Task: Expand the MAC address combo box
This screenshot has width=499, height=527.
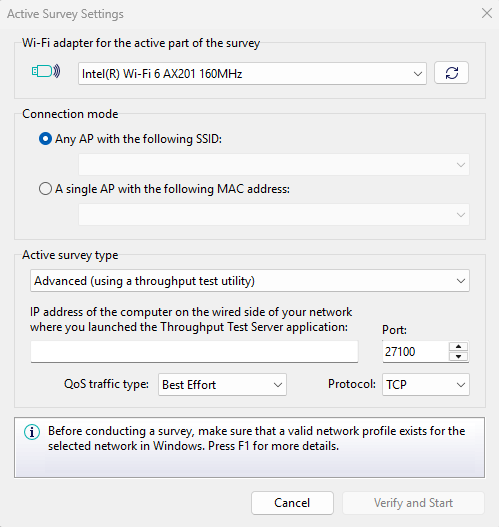Action: [274, 214]
